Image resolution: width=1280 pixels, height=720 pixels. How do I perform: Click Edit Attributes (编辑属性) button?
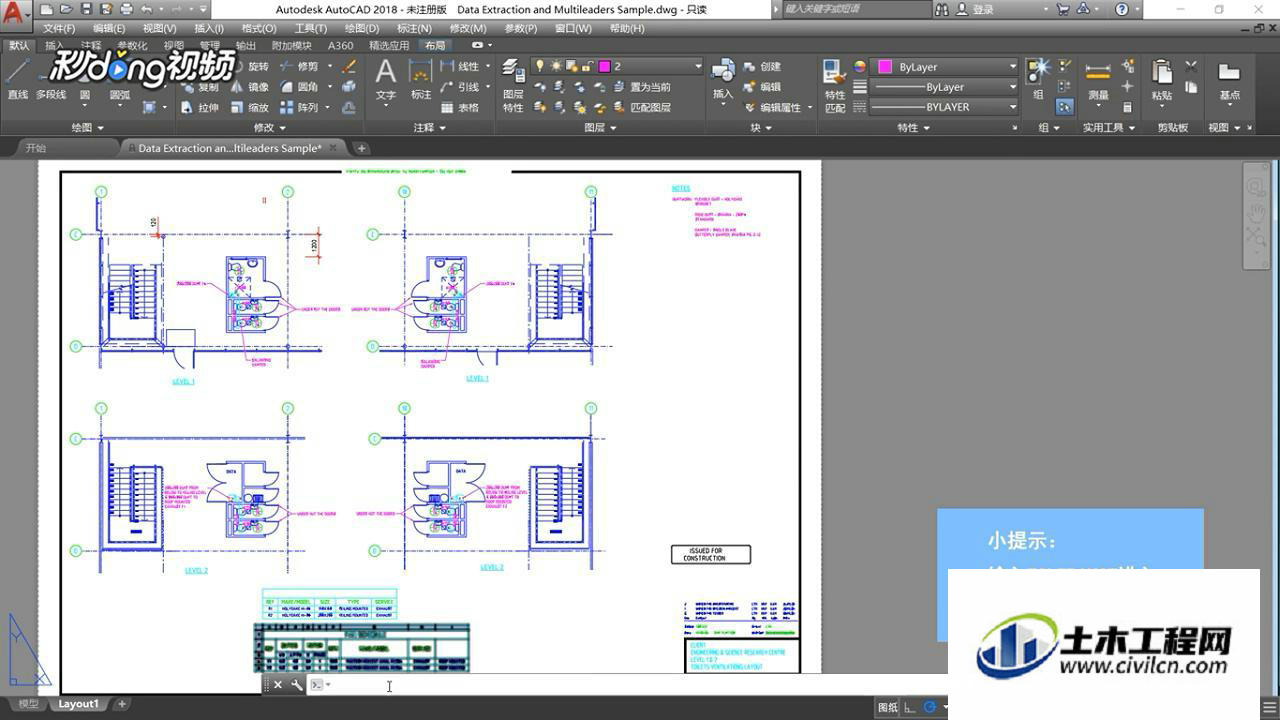[x=773, y=108]
